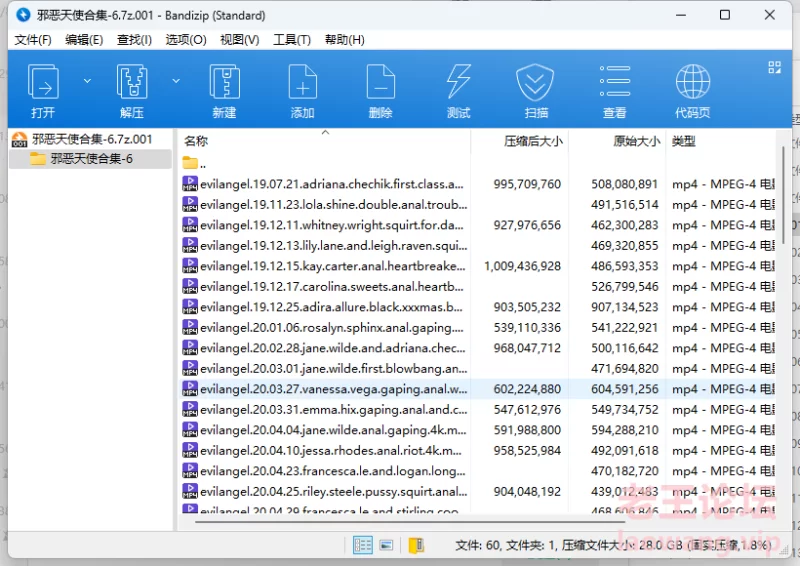
Task: Click the original size 526,799,546
Action: pyautogui.click(x=624, y=286)
